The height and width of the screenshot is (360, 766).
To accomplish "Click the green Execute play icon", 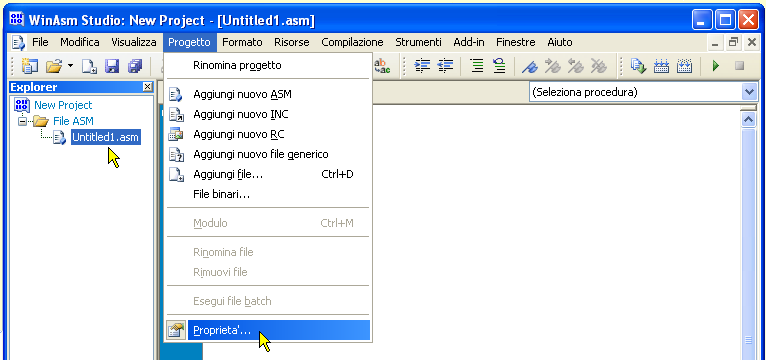I will tap(716, 65).
